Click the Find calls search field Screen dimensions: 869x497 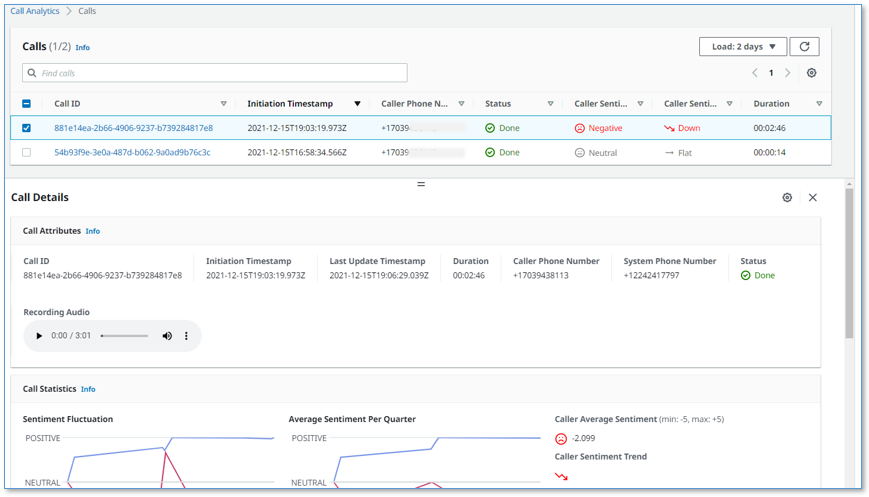215,73
